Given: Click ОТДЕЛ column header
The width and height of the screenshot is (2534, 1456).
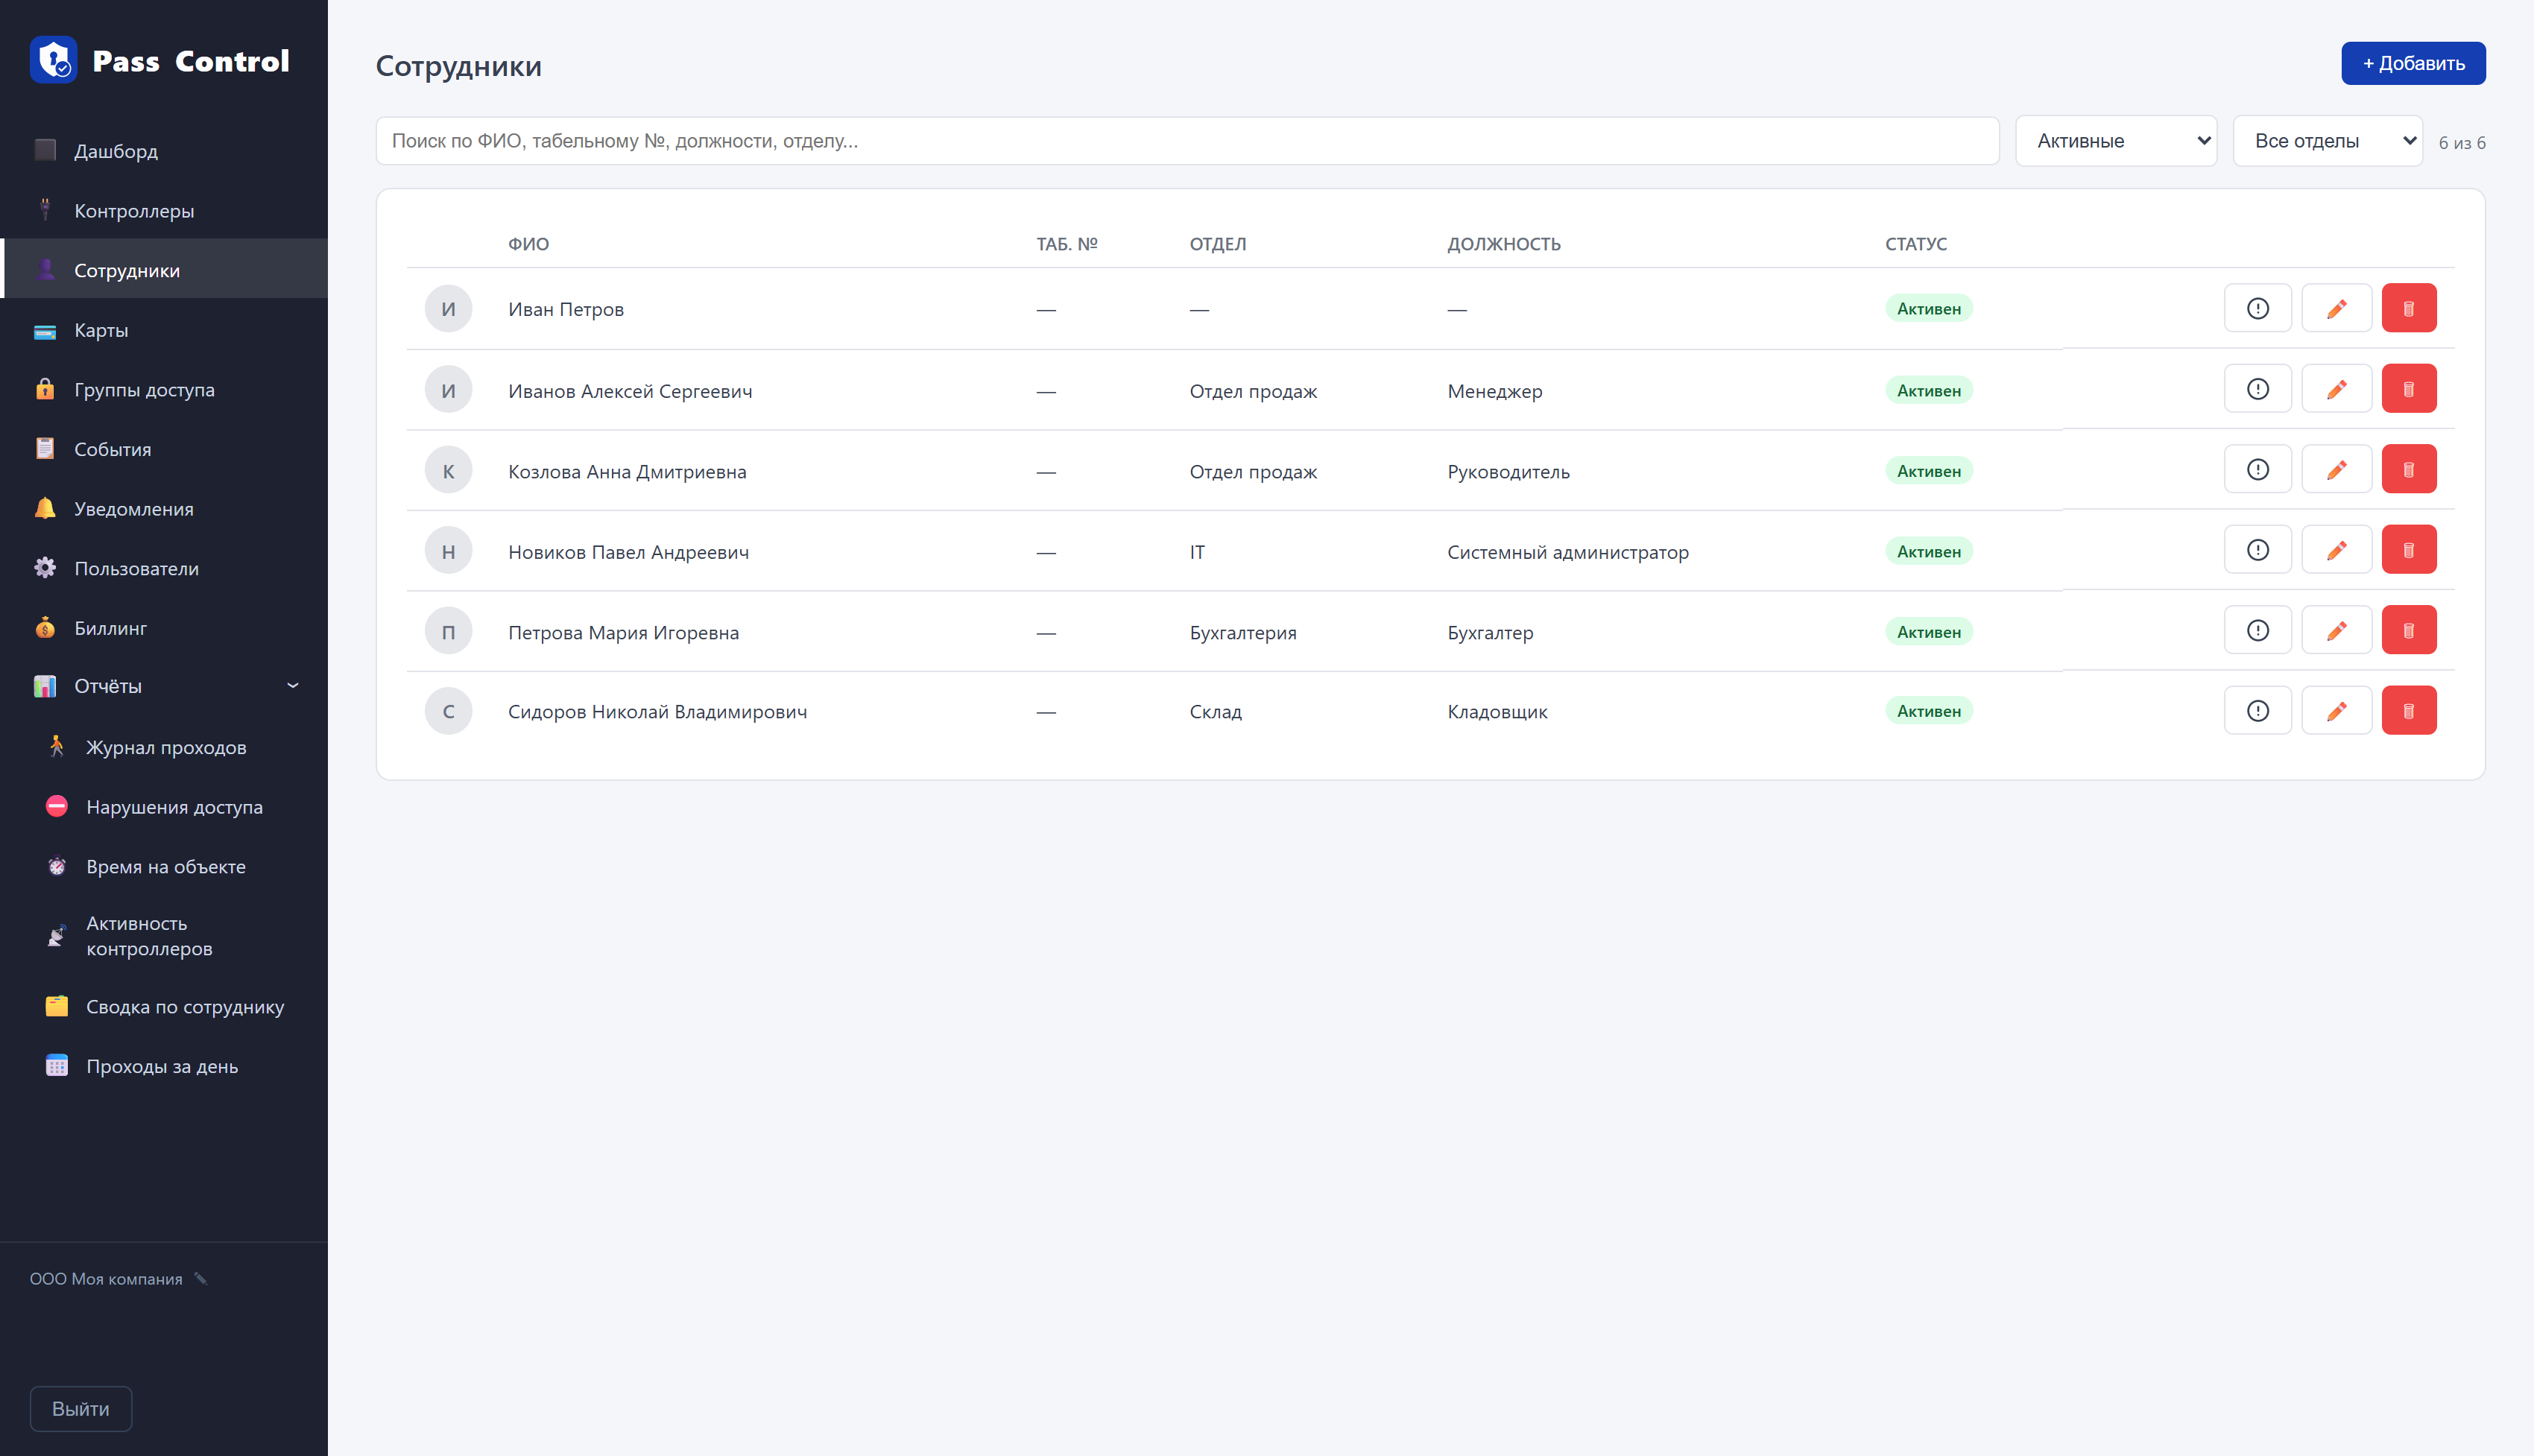Looking at the screenshot, I should [x=1217, y=244].
